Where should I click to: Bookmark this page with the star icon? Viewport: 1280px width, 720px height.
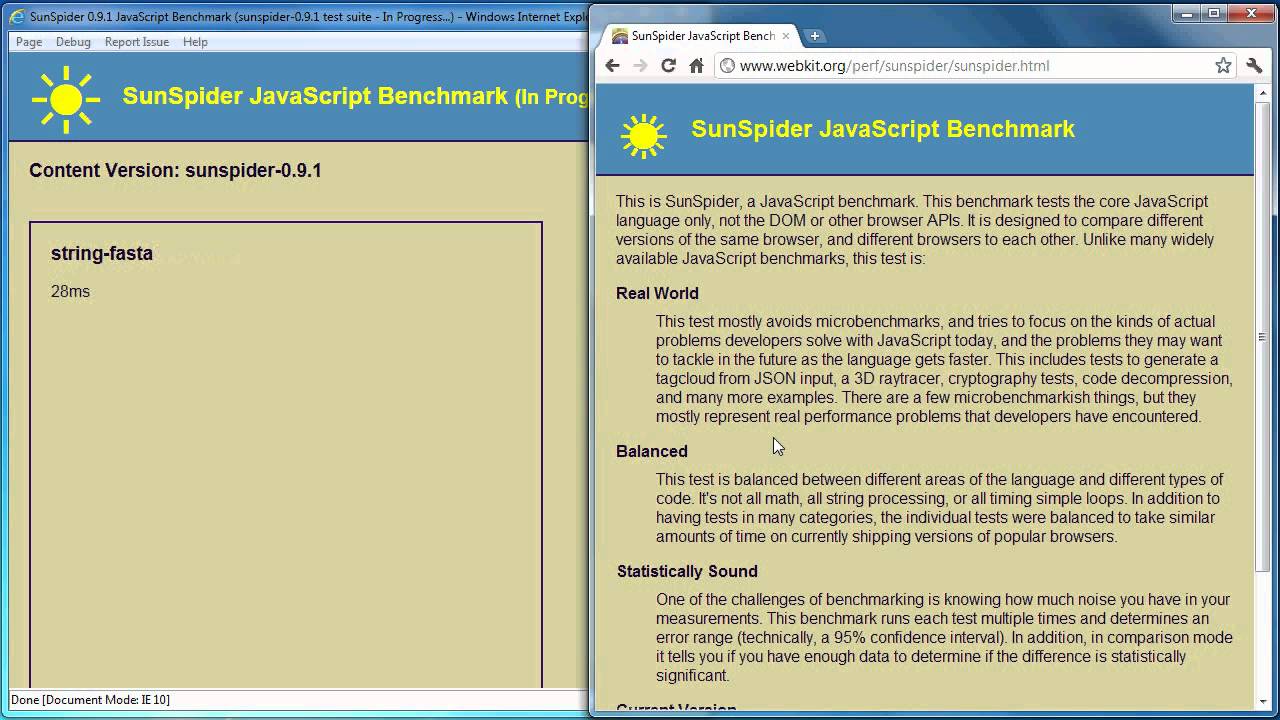[x=1223, y=66]
